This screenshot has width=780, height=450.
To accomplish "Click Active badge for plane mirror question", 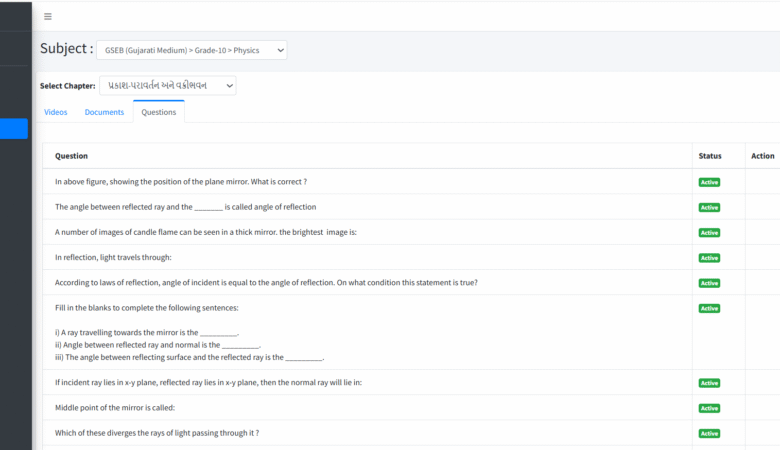I will pos(709,182).
